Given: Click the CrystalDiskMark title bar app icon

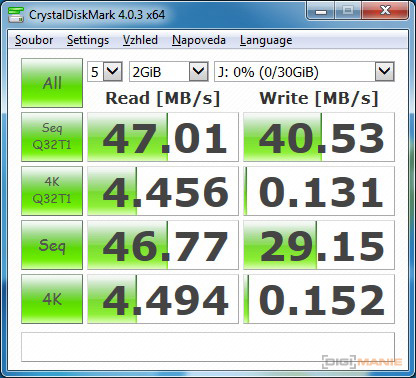Looking at the screenshot, I should point(16,14).
